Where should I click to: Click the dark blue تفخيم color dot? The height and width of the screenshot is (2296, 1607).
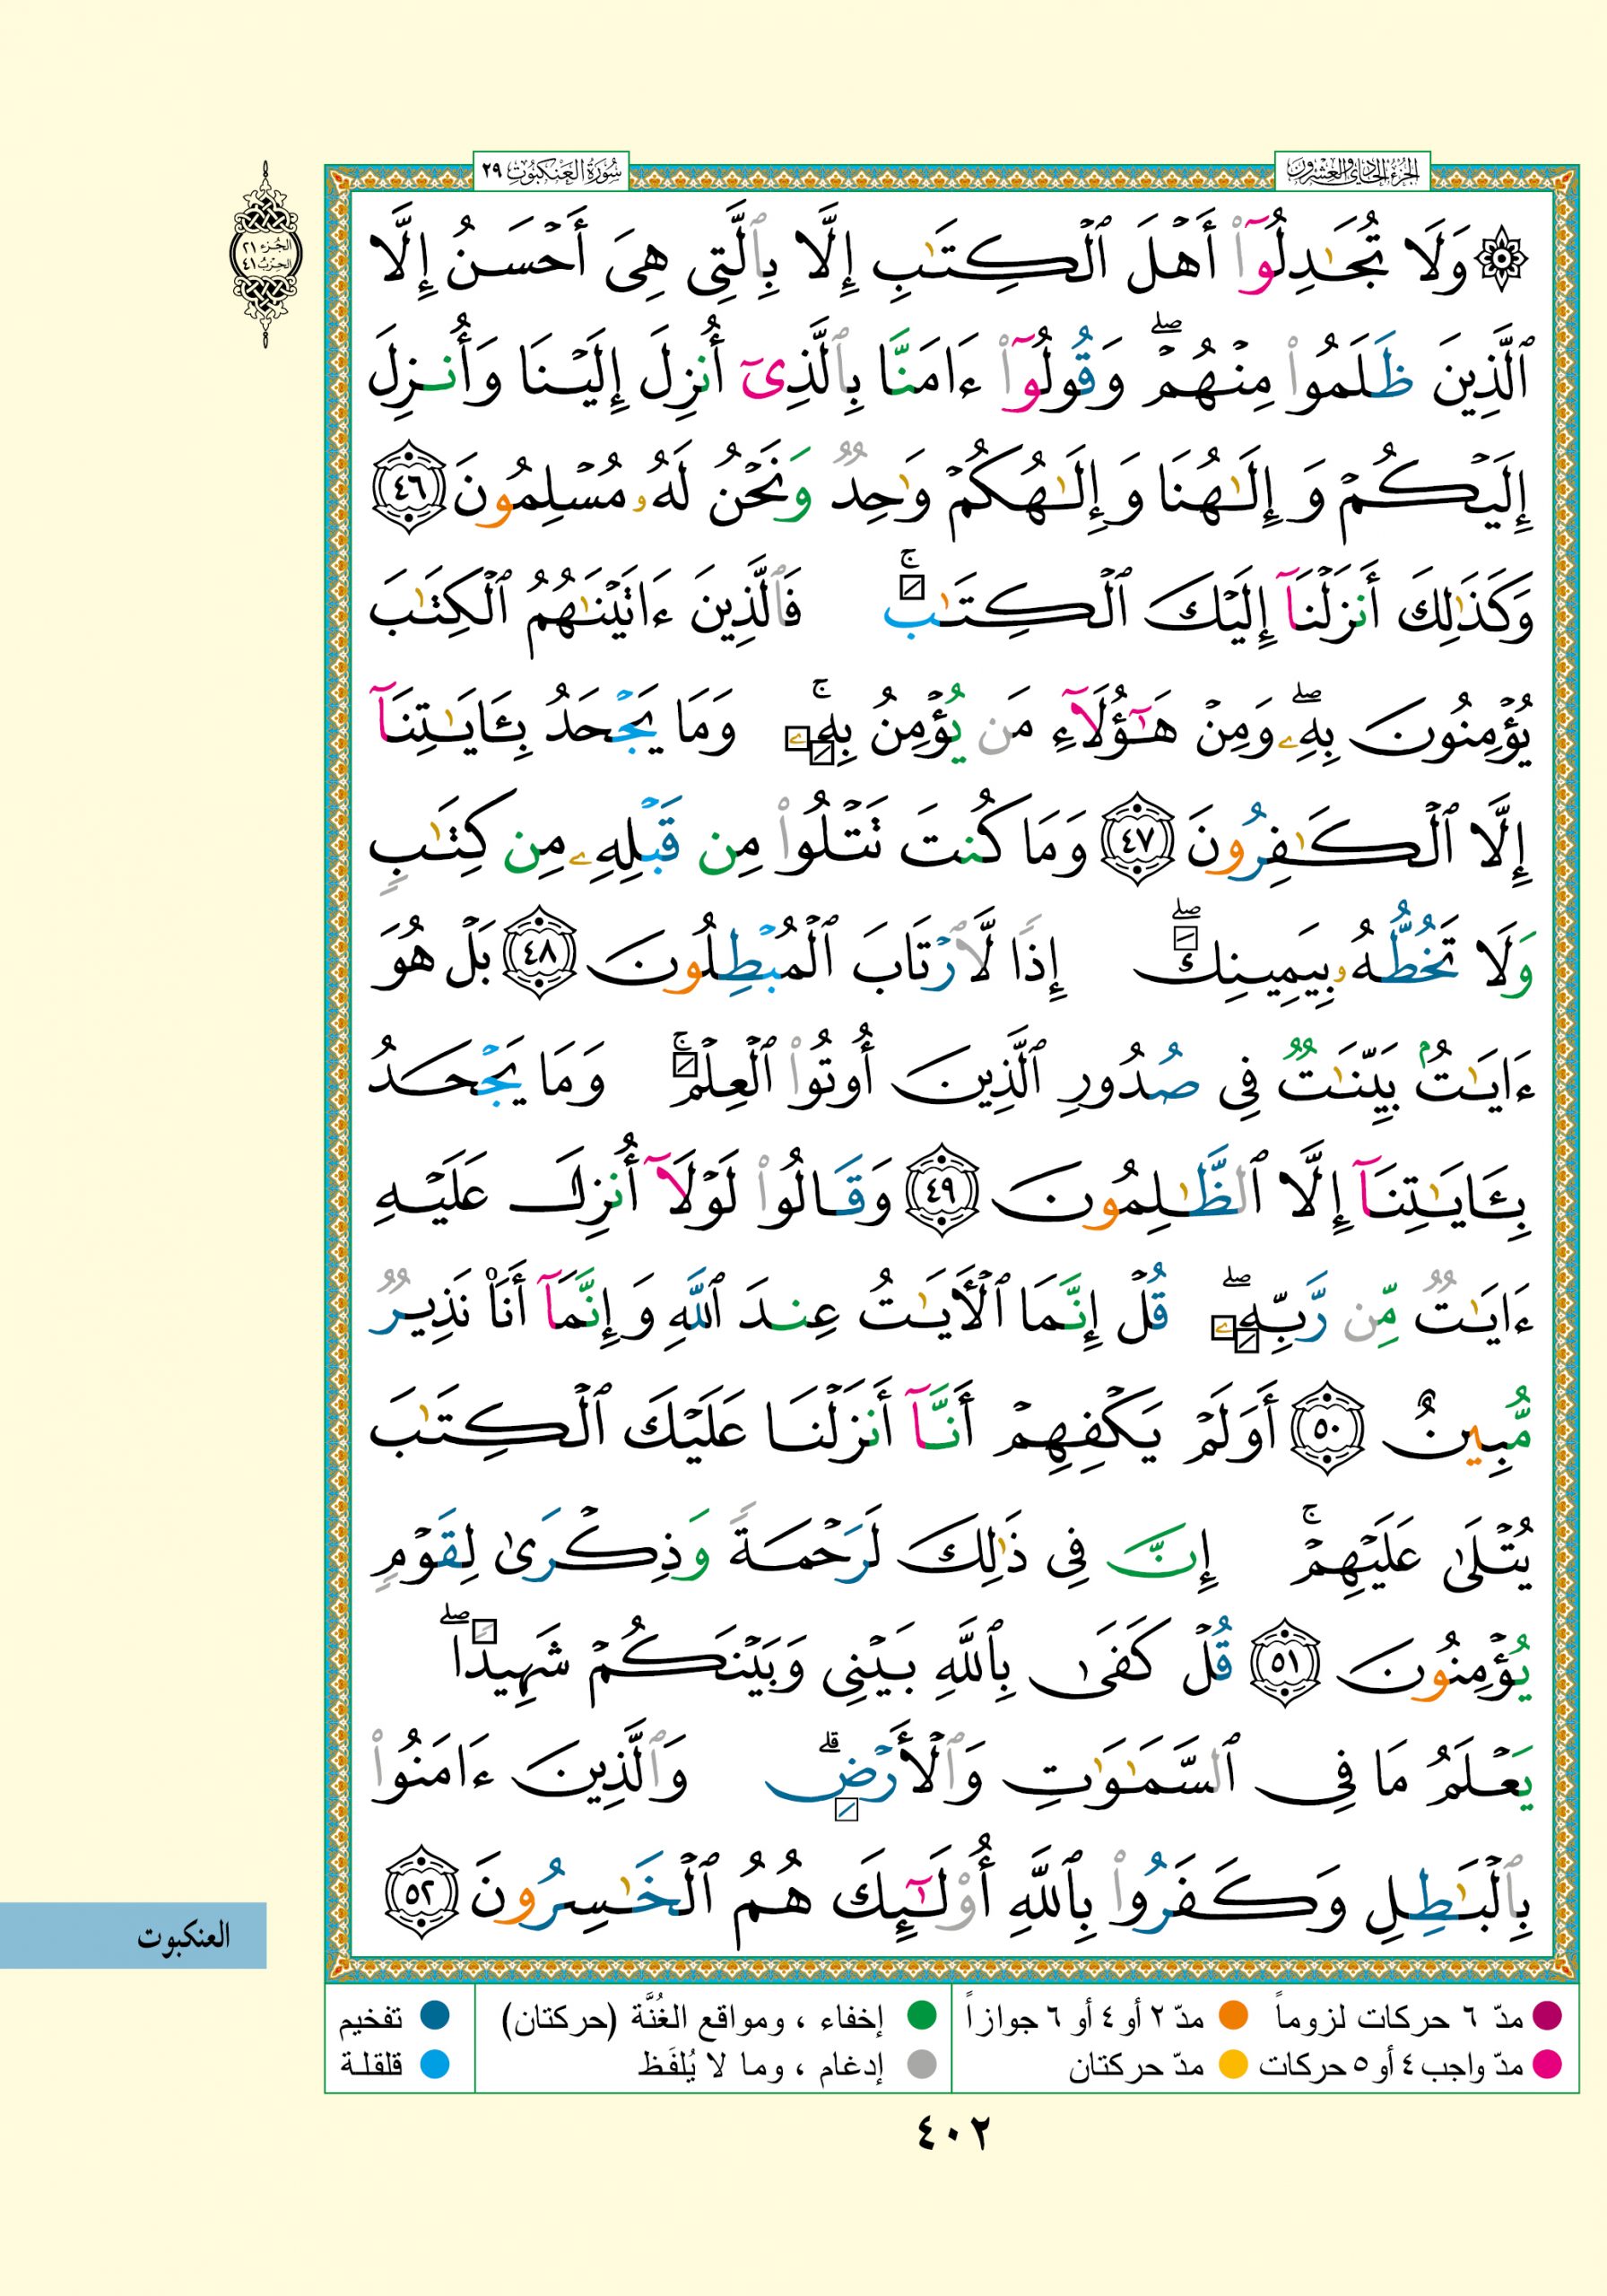(435, 2017)
